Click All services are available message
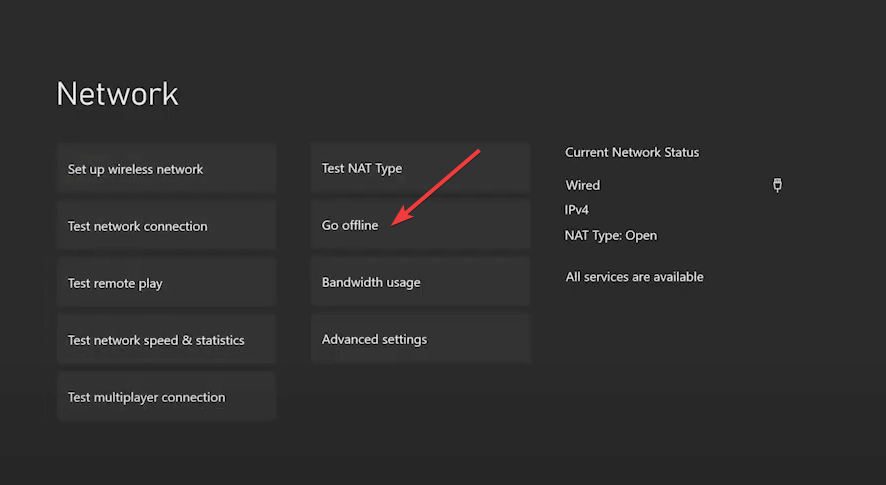This screenshot has width=886, height=485. (634, 276)
